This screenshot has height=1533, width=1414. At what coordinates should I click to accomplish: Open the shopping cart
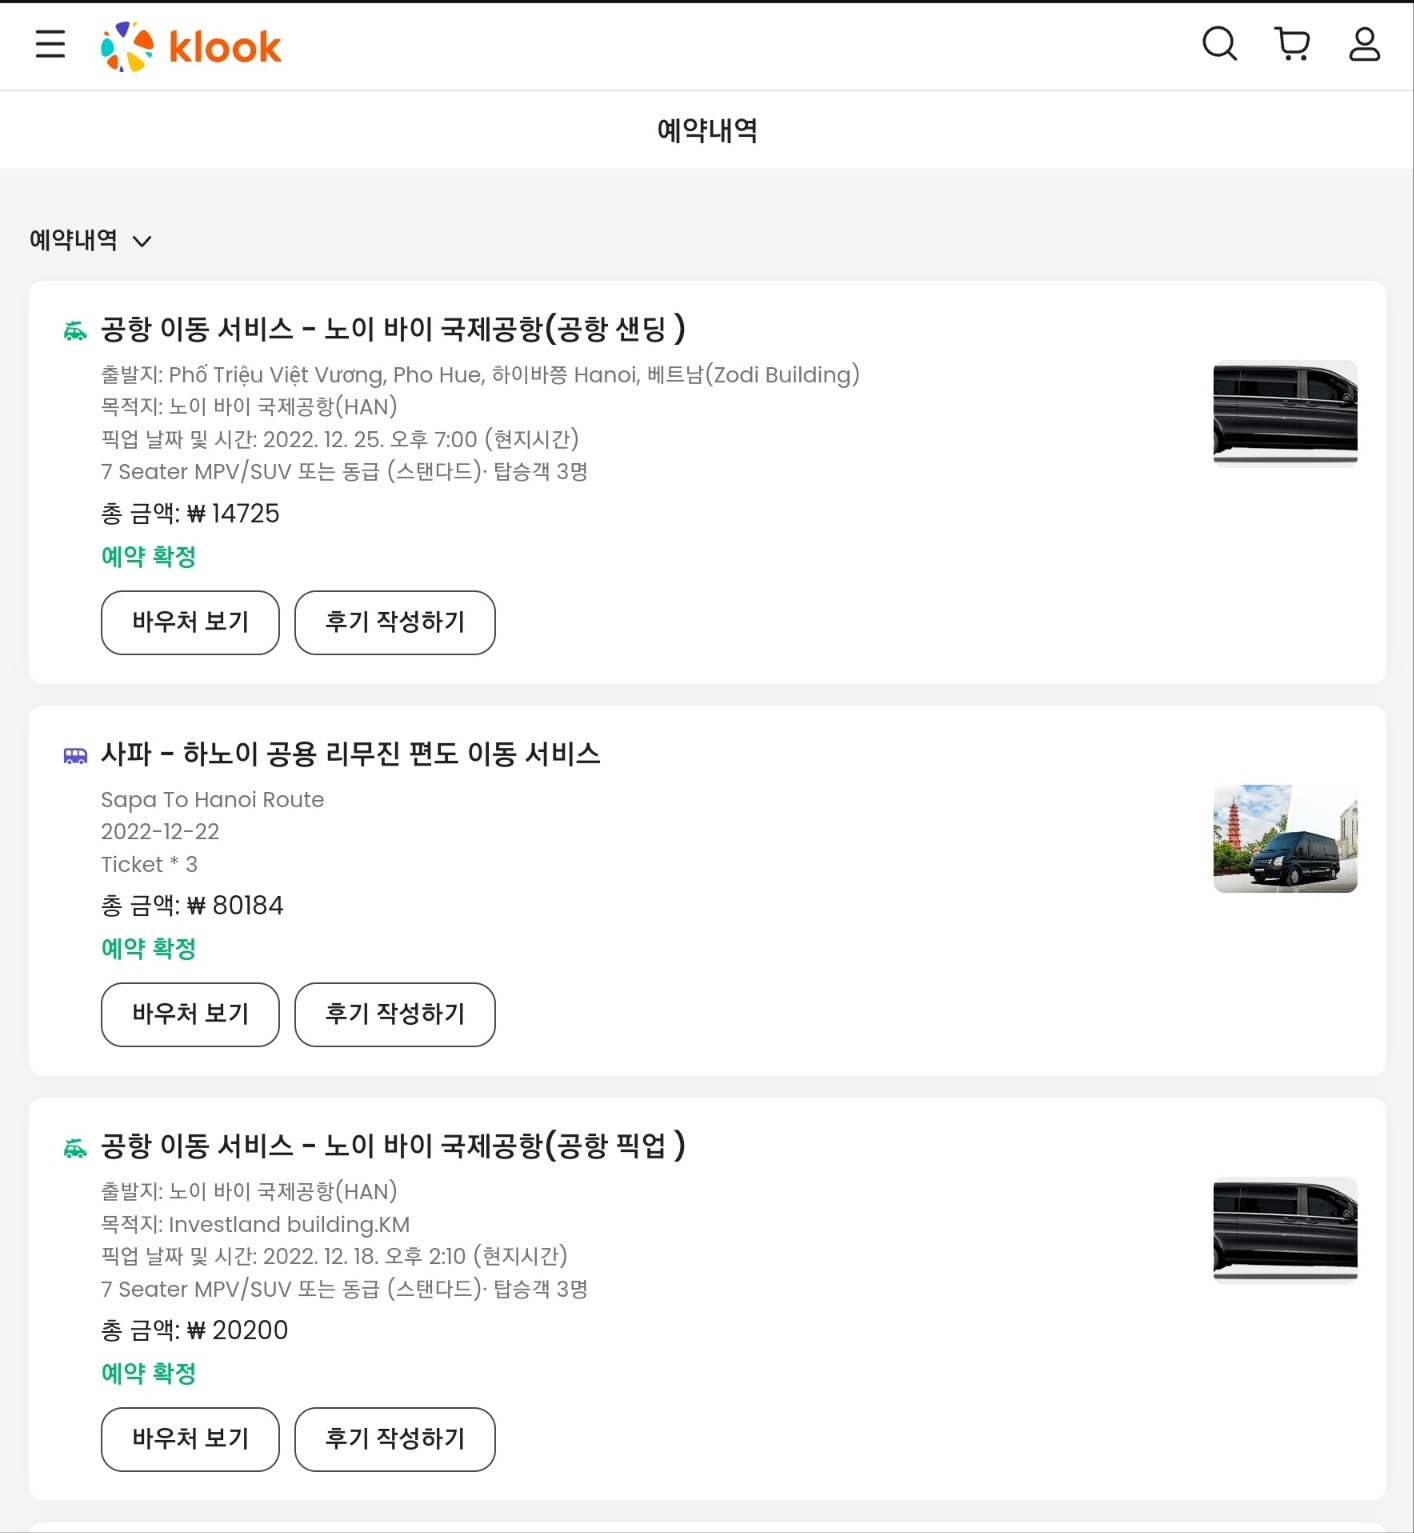(x=1292, y=44)
